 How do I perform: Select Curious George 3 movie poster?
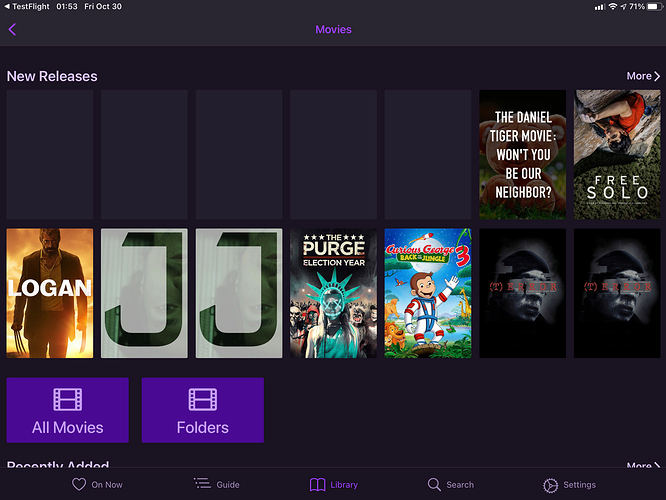[x=428, y=293]
